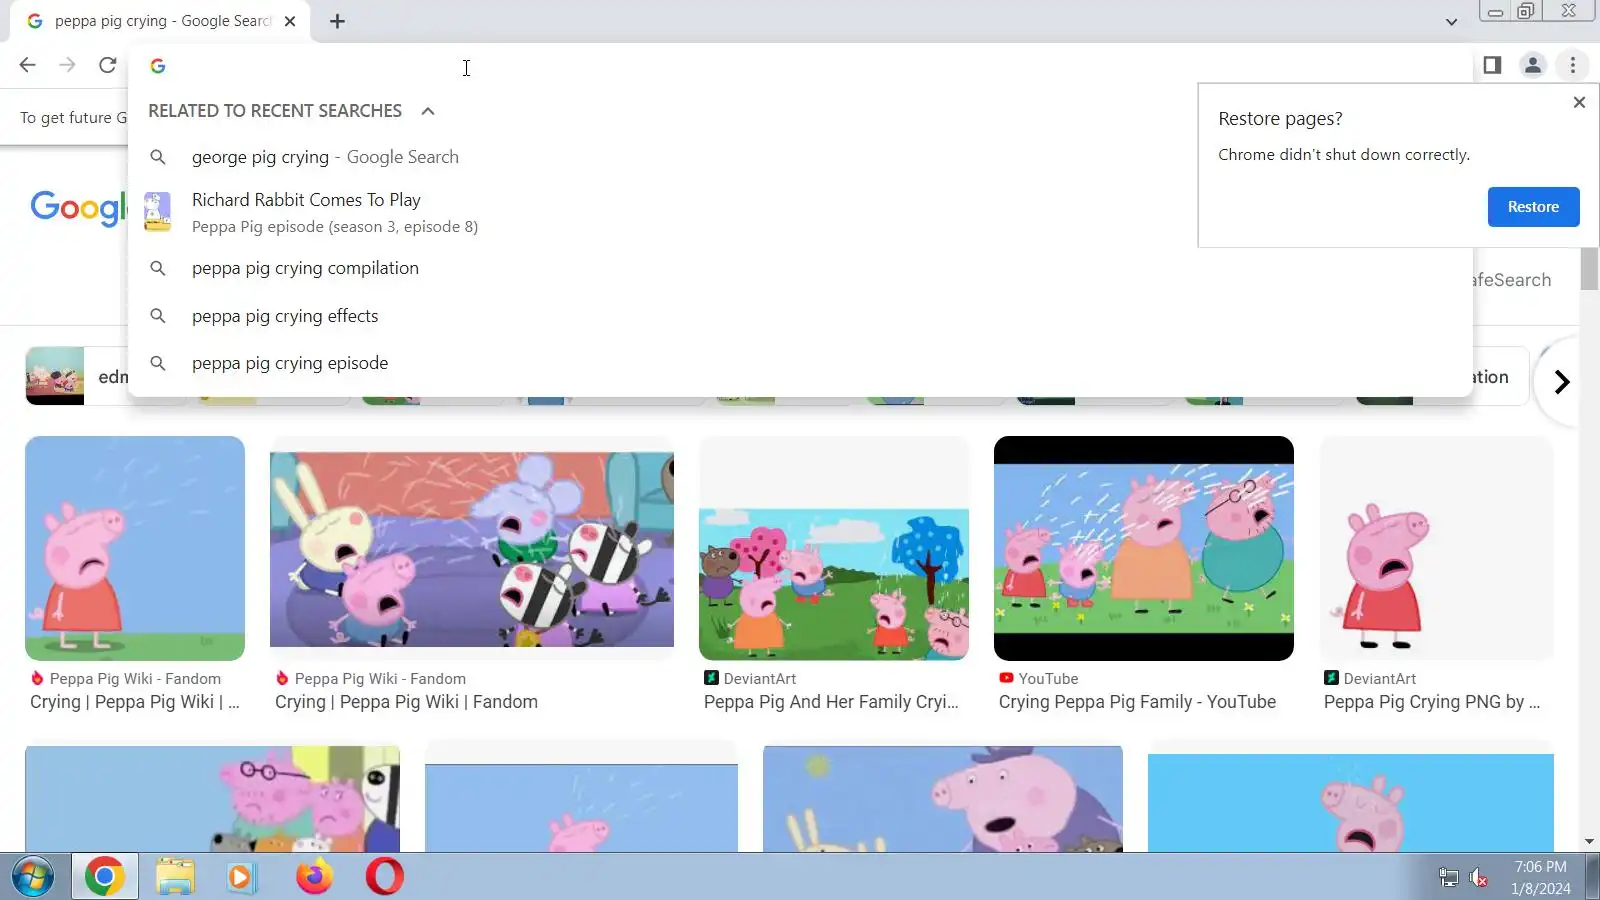Launch Firefox from taskbar
Viewport: 1600px width, 900px height.
(x=314, y=877)
